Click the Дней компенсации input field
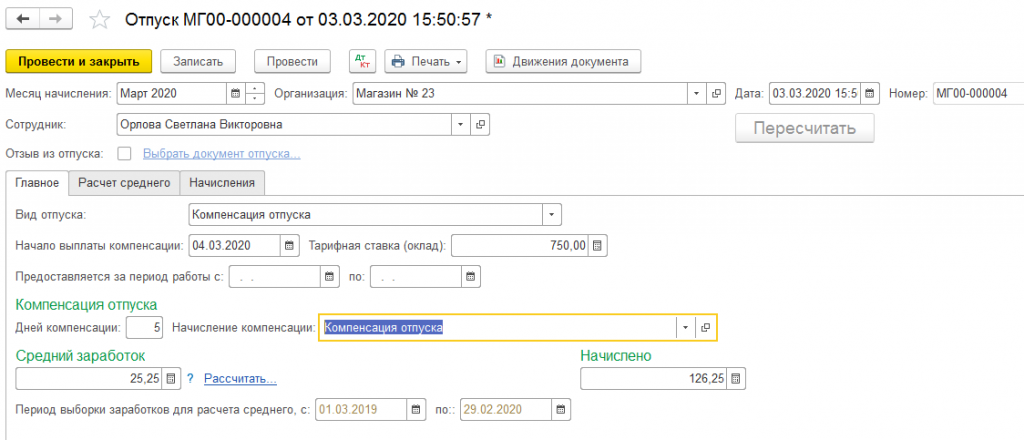 pos(144,328)
